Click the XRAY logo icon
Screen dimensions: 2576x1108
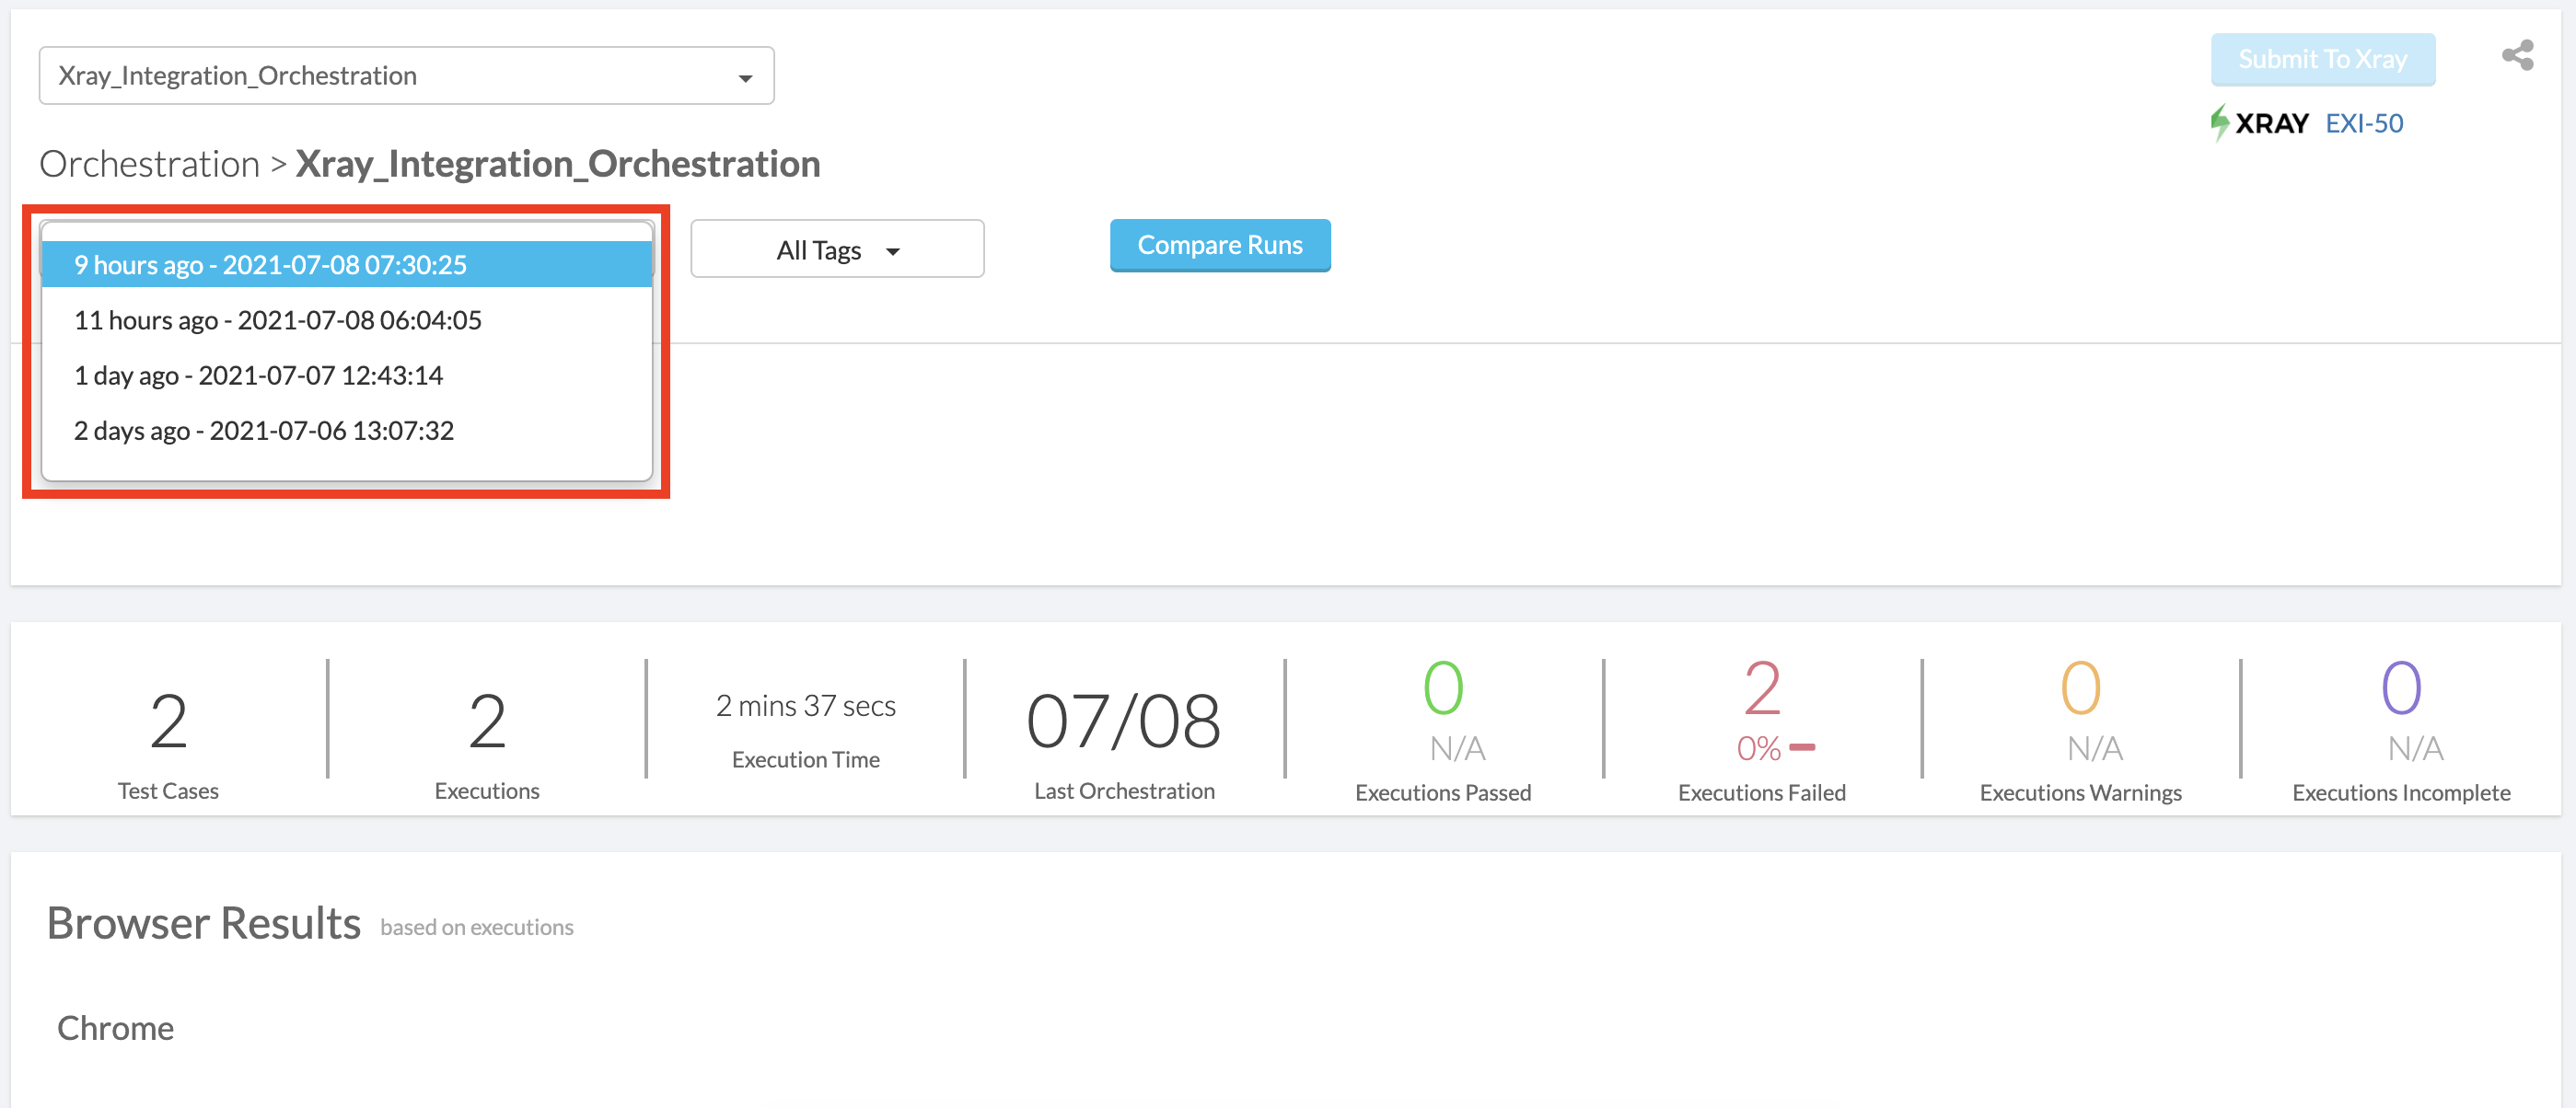2259,123
